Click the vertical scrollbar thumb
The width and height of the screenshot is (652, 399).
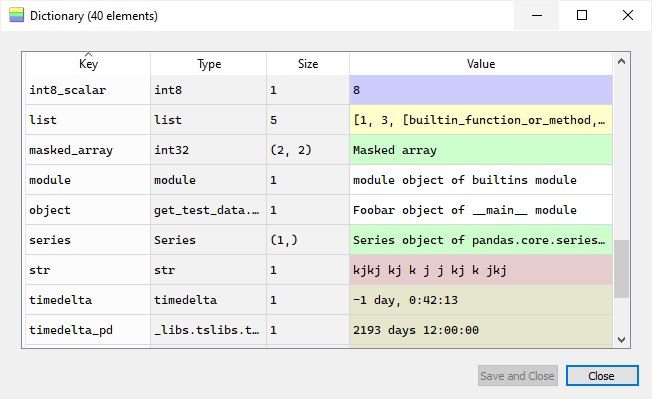coord(621,269)
